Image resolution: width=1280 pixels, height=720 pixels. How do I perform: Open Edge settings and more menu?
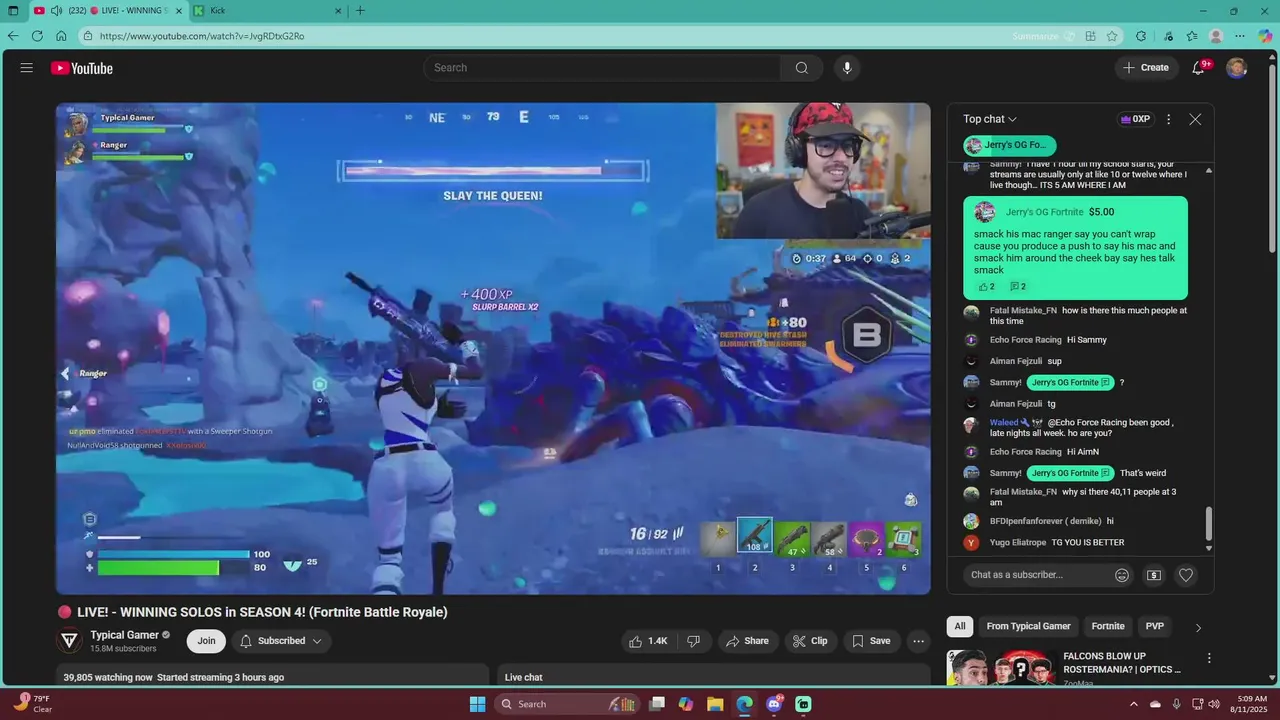(1241, 36)
